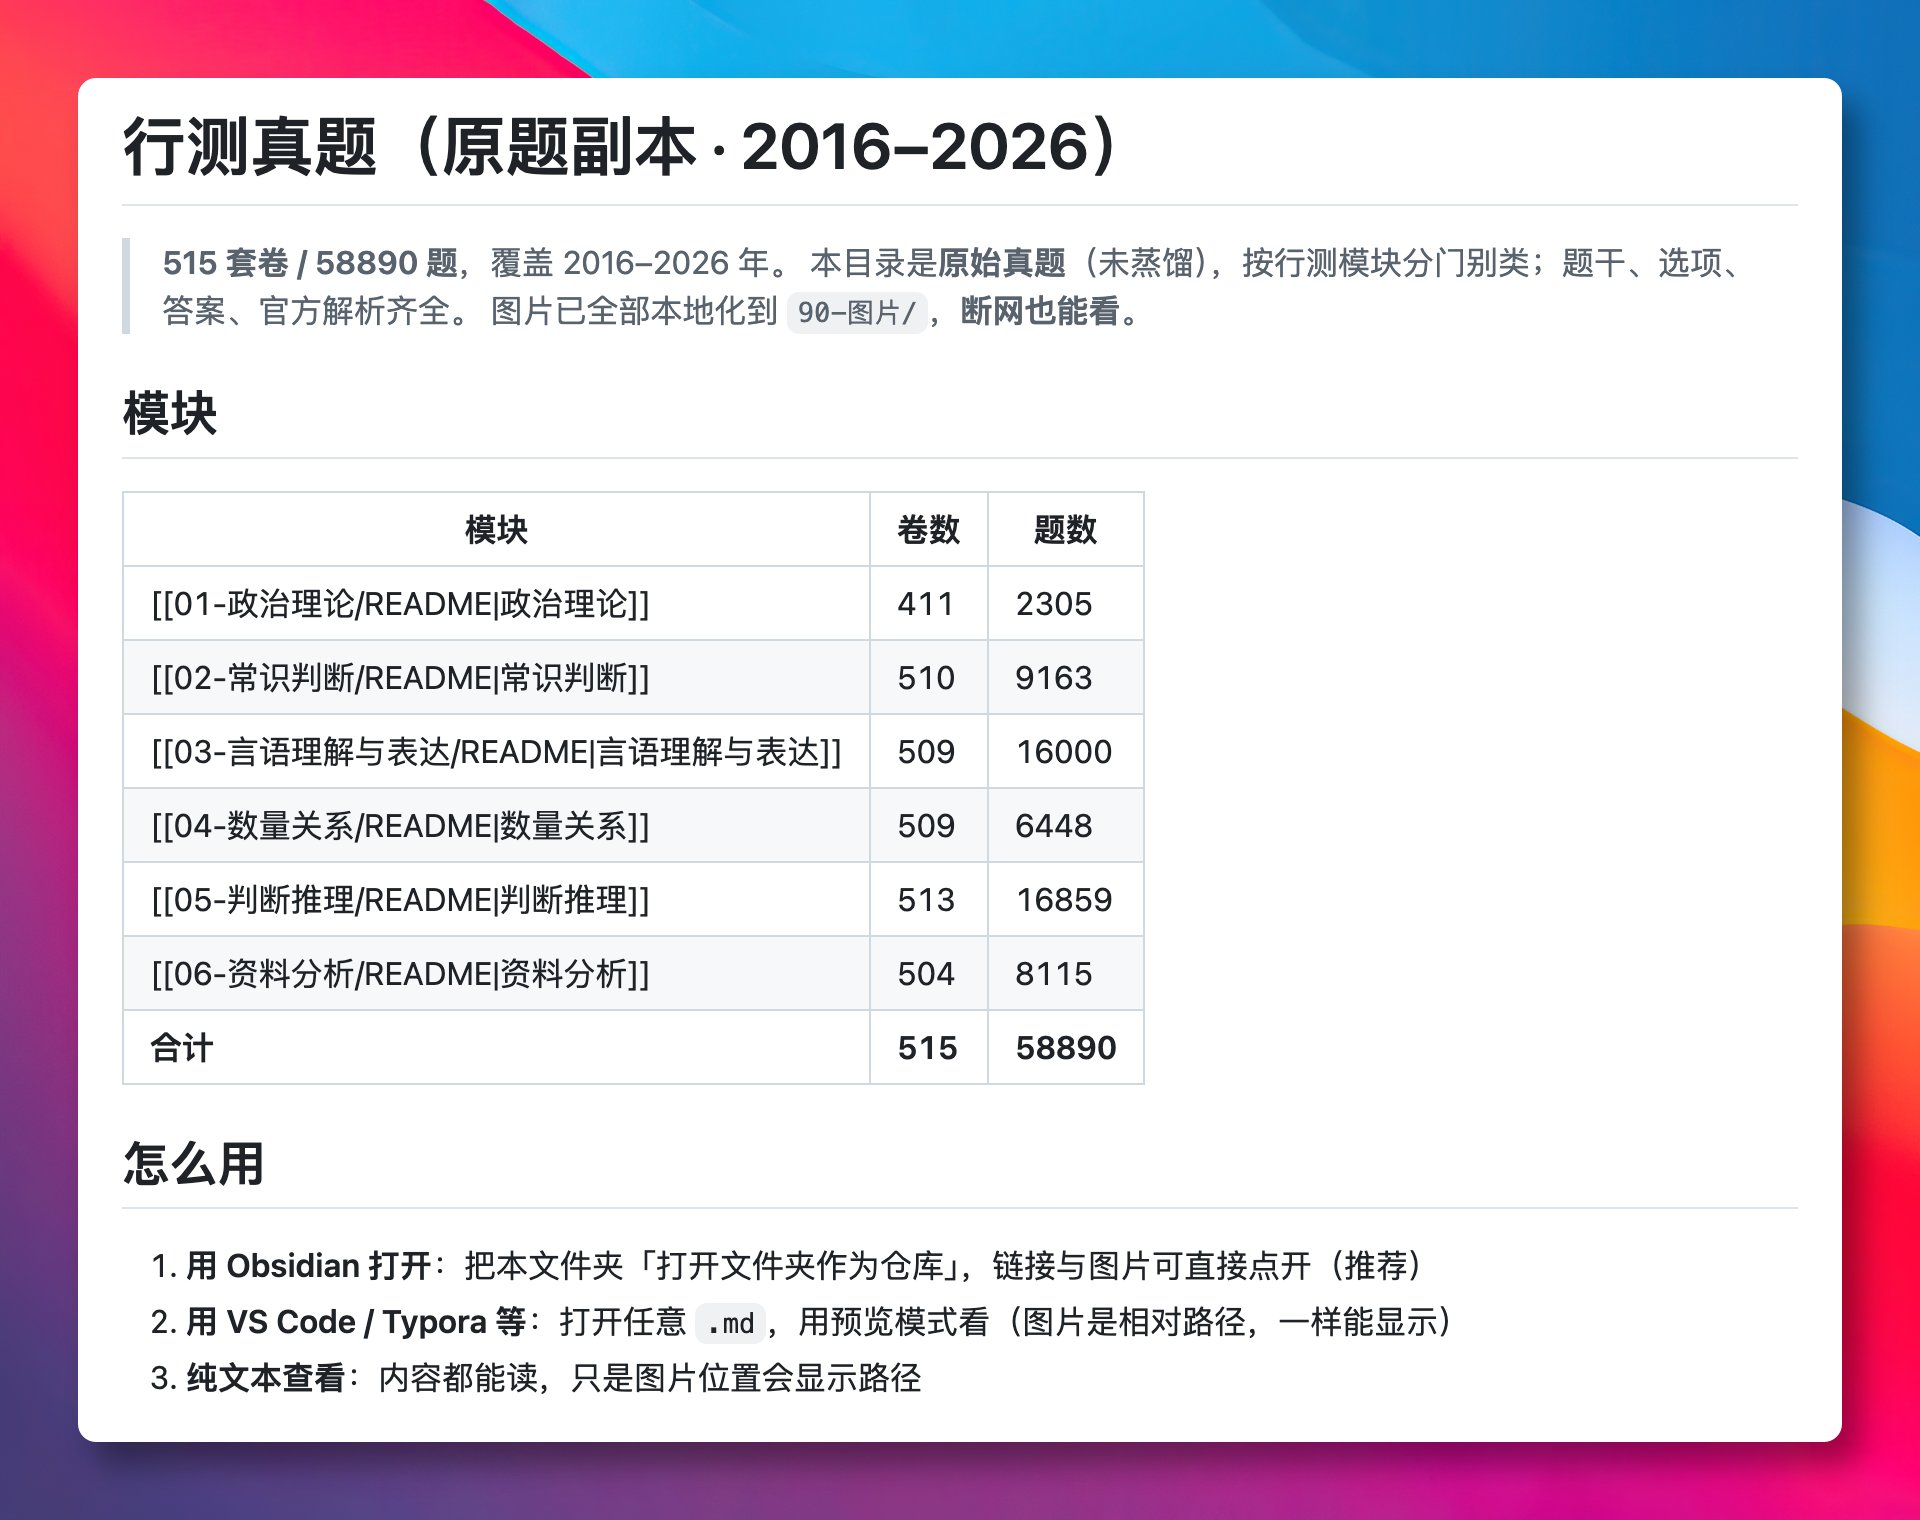Click bold text 515 套卷 / 58890 题

tap(310, 262)
